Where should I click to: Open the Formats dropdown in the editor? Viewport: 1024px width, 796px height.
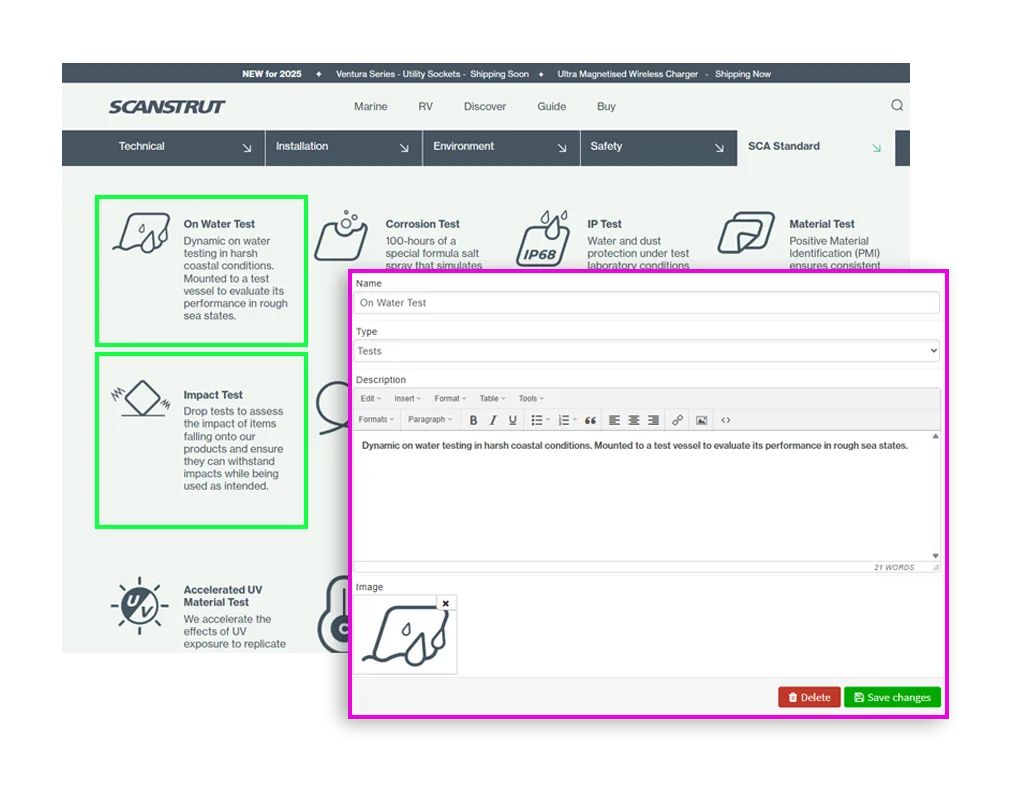[376, 419]
